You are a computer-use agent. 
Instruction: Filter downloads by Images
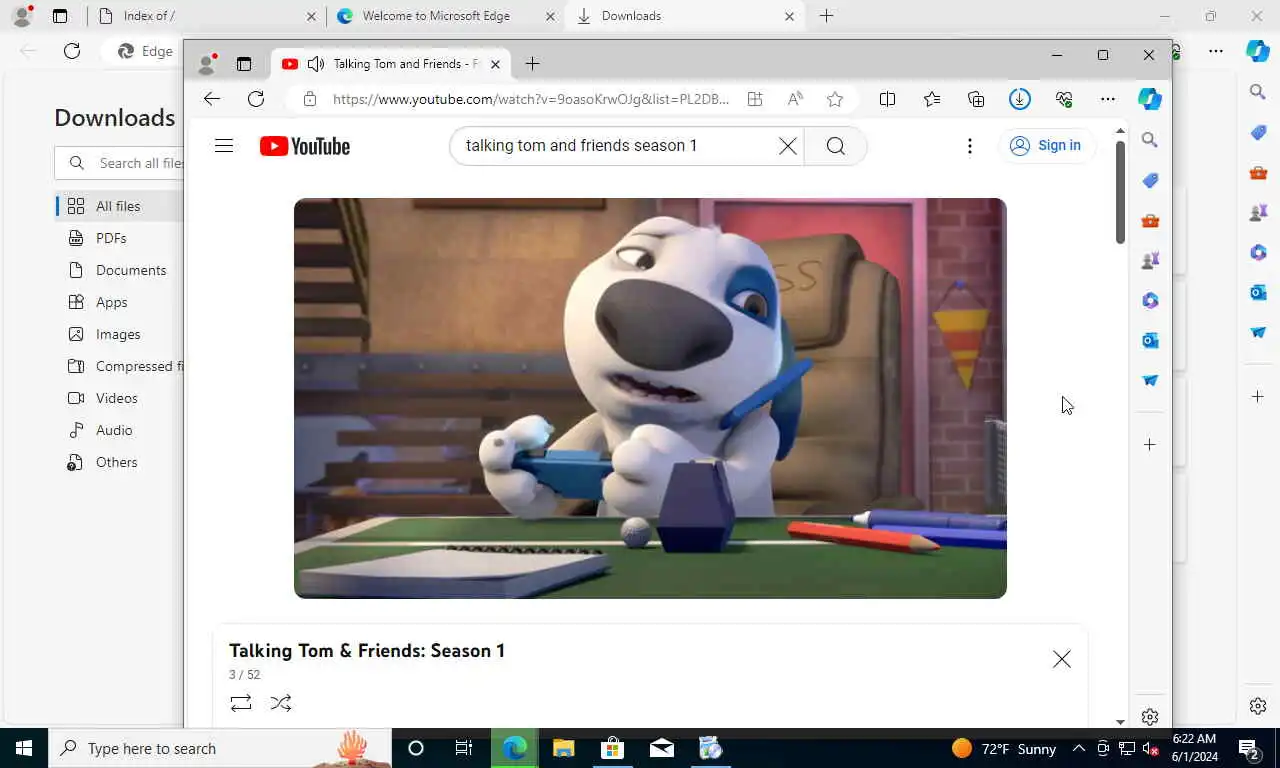[x=118, y=334]
